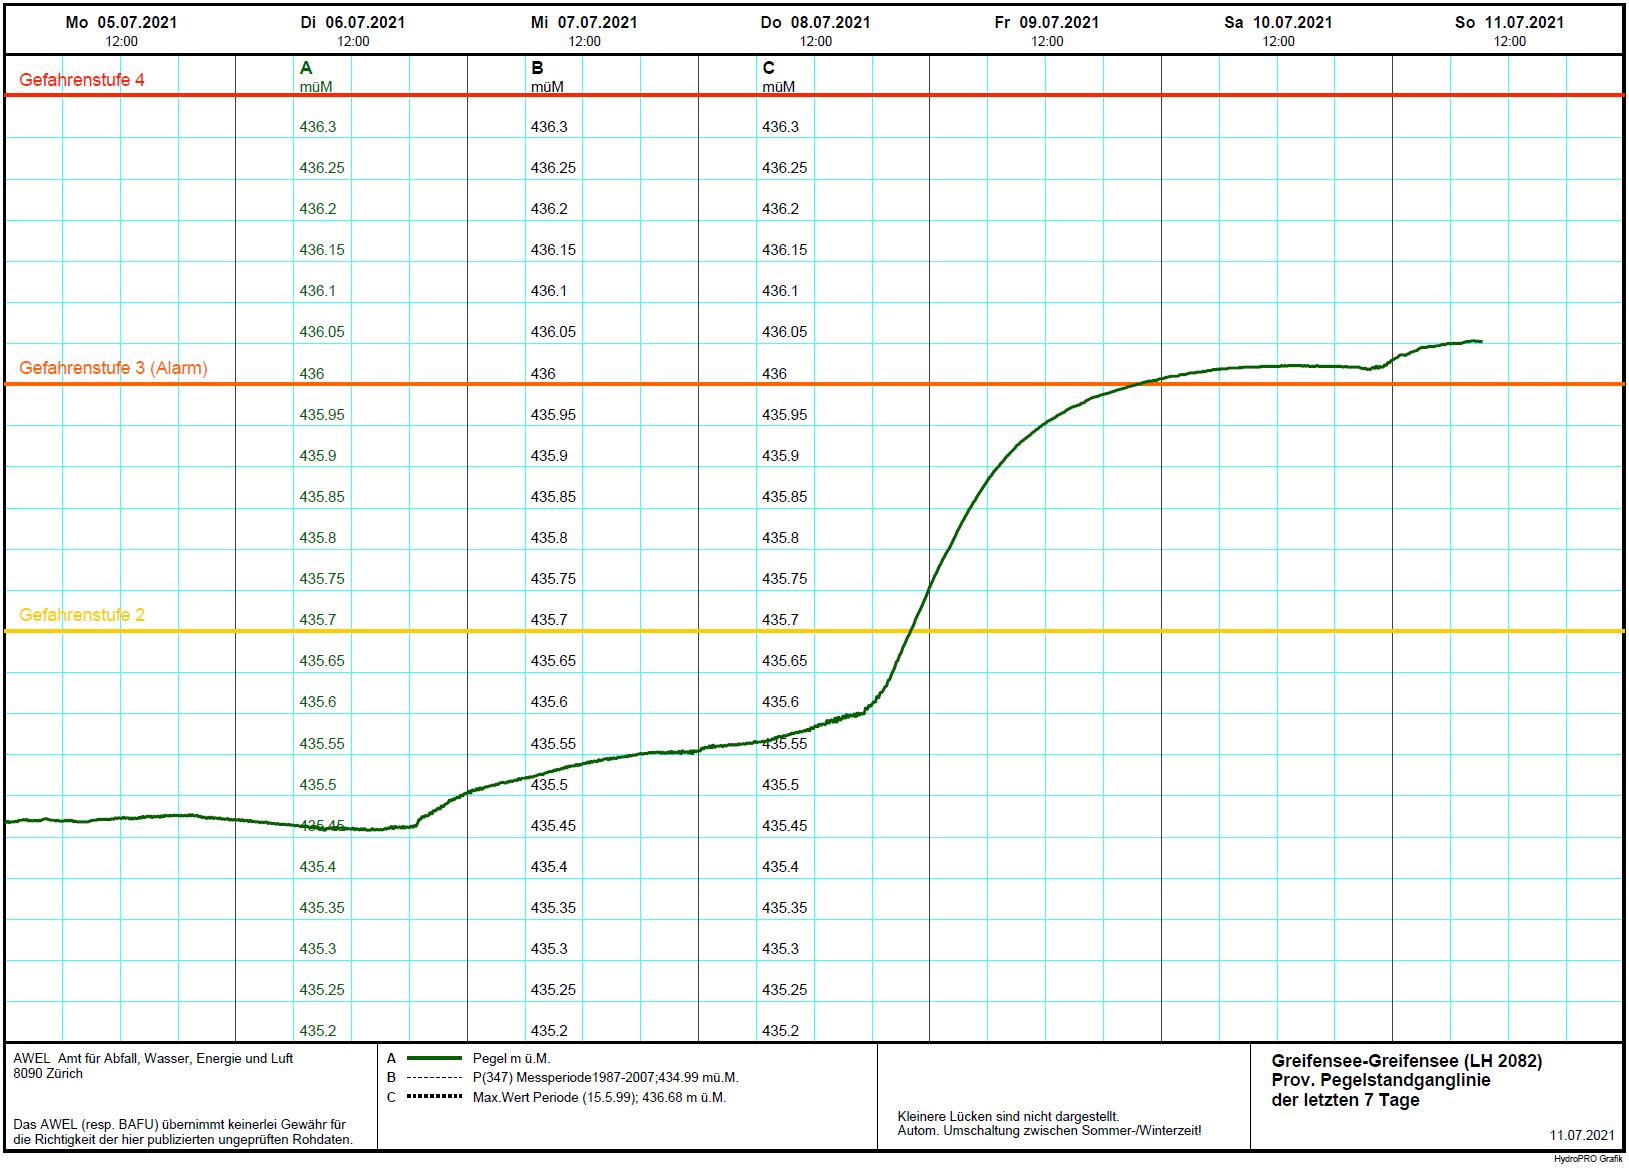1629x1168 pixels.
Task: Click the green column A header letter
Action: click(306, 68)
